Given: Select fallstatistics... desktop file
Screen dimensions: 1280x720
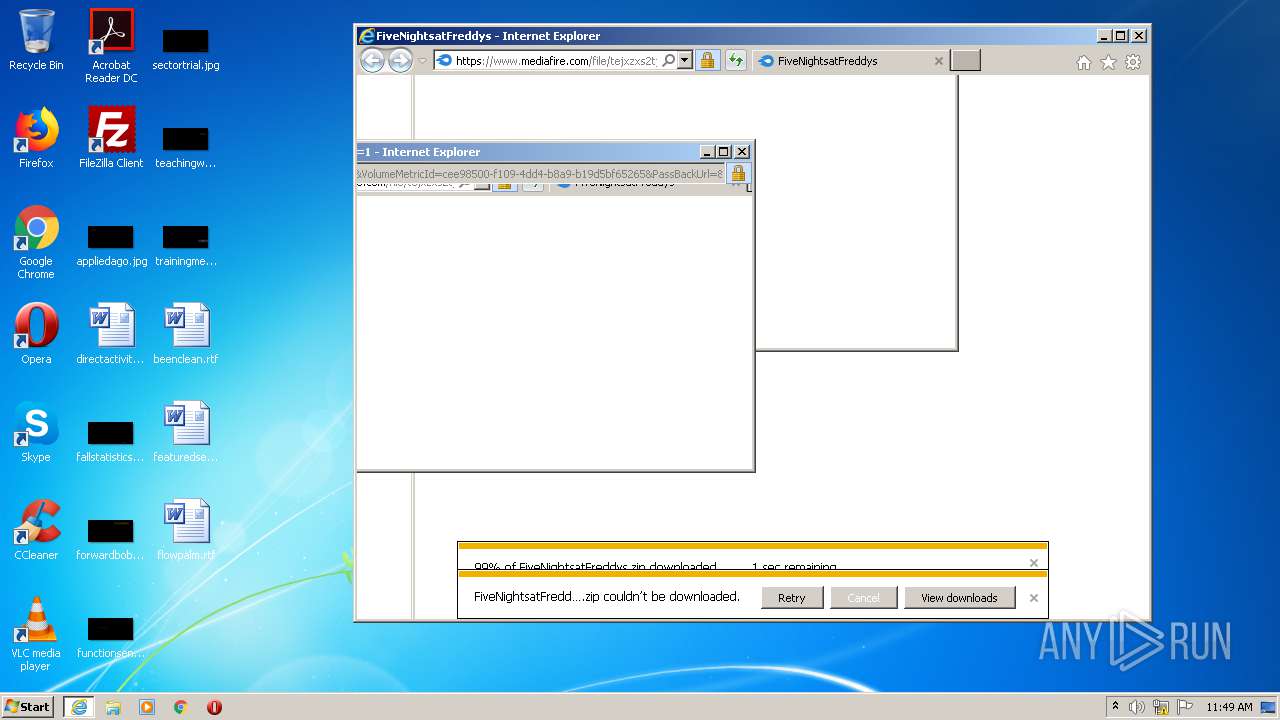Looking at the screenshot, I should click(x=111, y=442).
